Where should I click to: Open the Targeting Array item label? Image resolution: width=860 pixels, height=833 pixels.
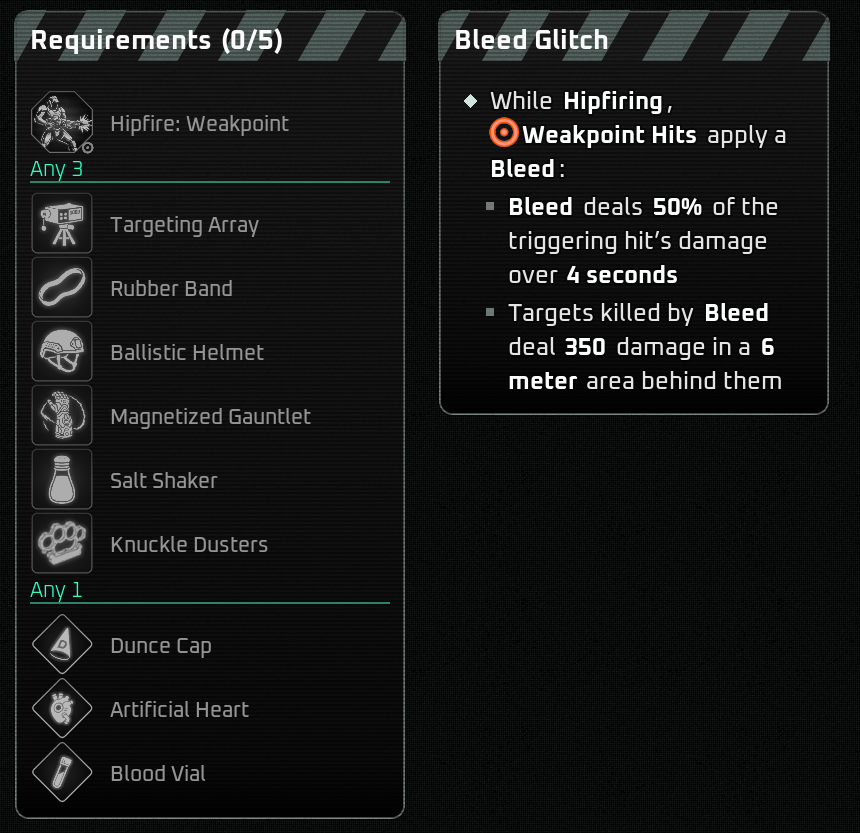tap(184, 225)
